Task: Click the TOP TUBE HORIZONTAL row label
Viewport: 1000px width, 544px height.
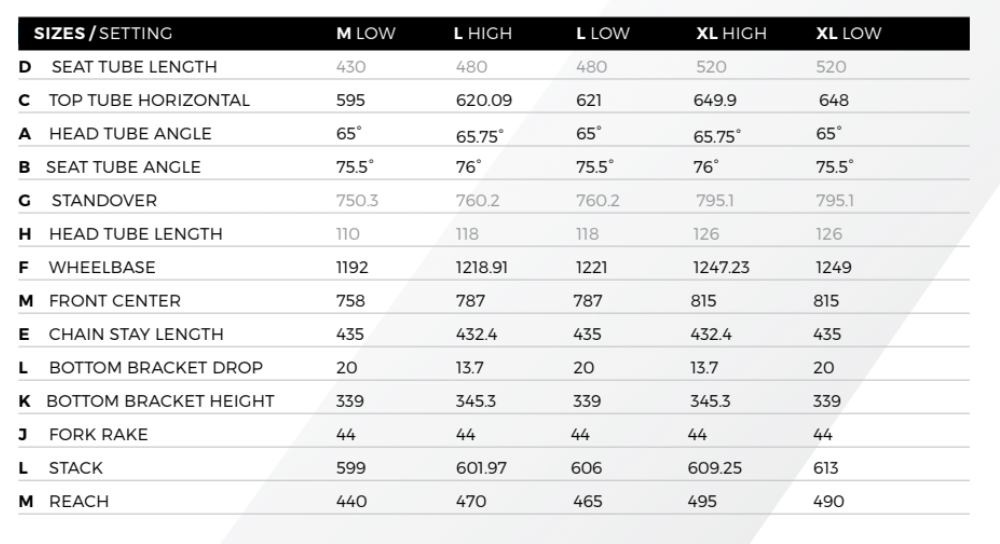Action: (x=149, y=100)
